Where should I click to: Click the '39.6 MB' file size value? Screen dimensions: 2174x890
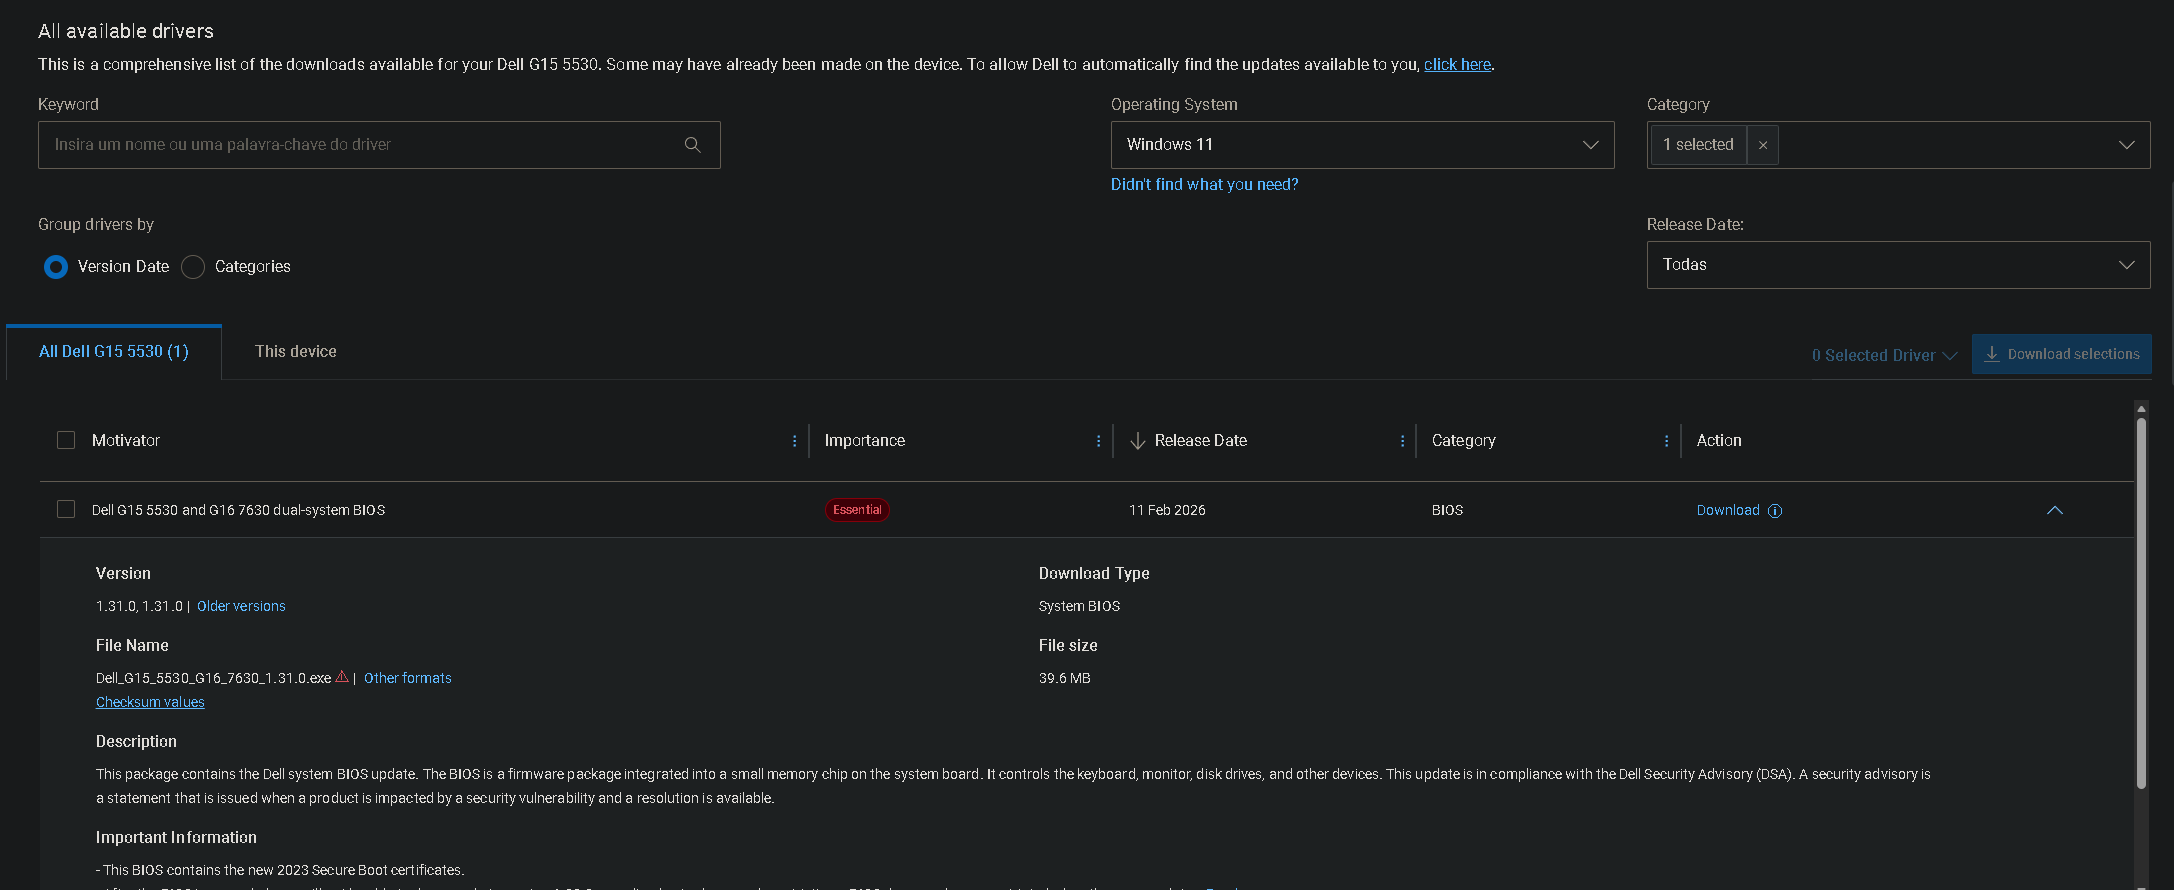(1065, 678)
